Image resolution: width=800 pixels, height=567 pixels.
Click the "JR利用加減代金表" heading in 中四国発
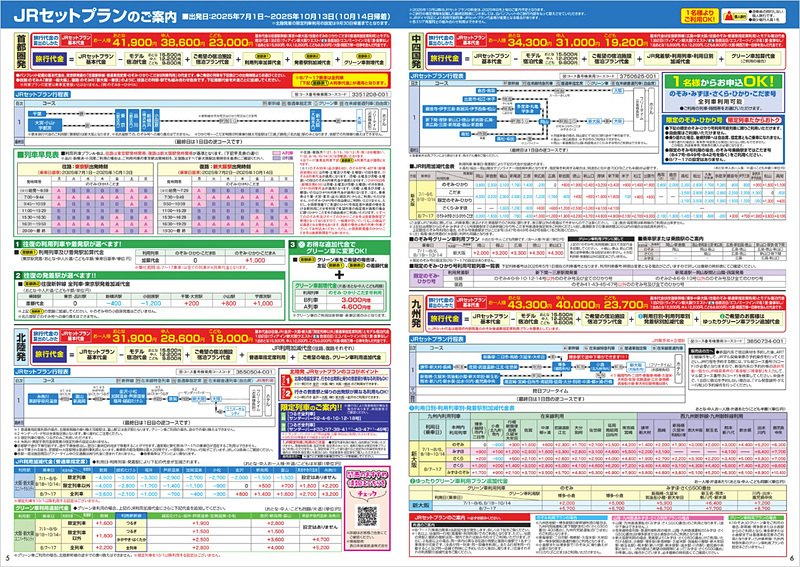tap(434, 166)
